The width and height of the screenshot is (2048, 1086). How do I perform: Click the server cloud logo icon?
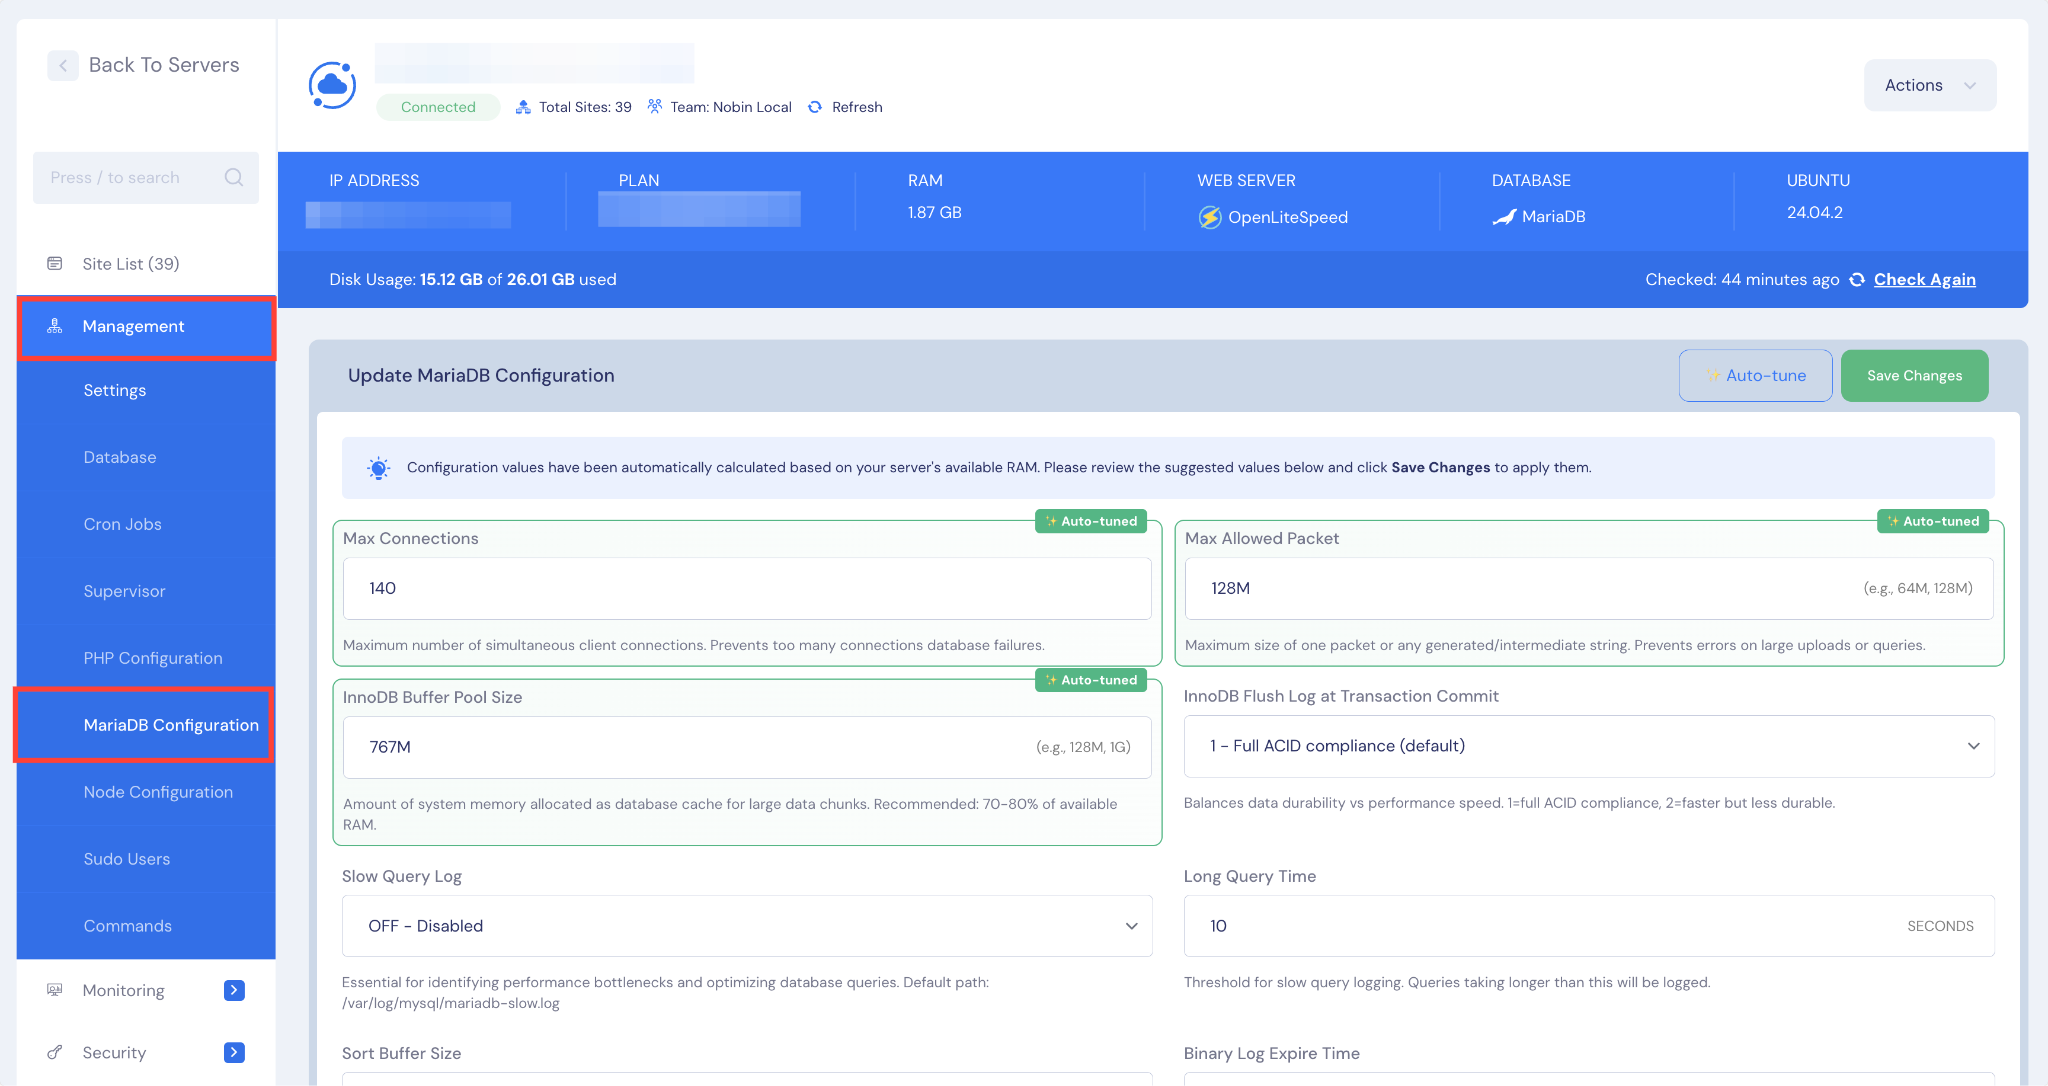[x=332, y=86]
